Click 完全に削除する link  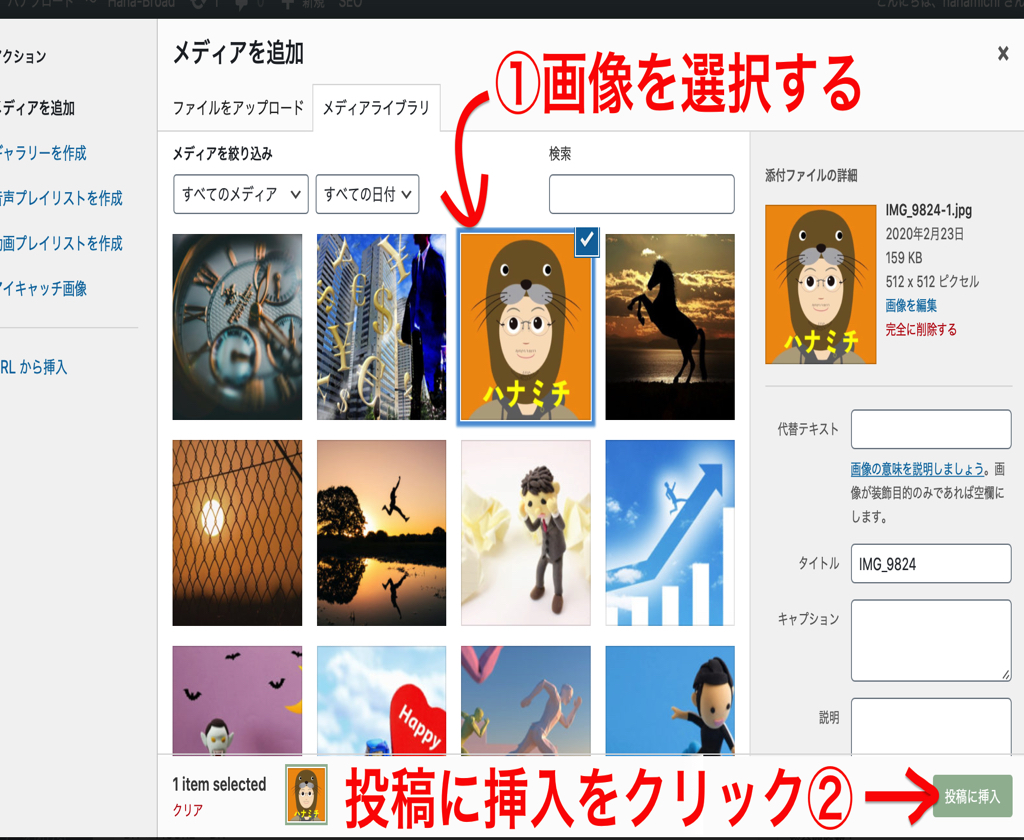click(x=921, y=329)
